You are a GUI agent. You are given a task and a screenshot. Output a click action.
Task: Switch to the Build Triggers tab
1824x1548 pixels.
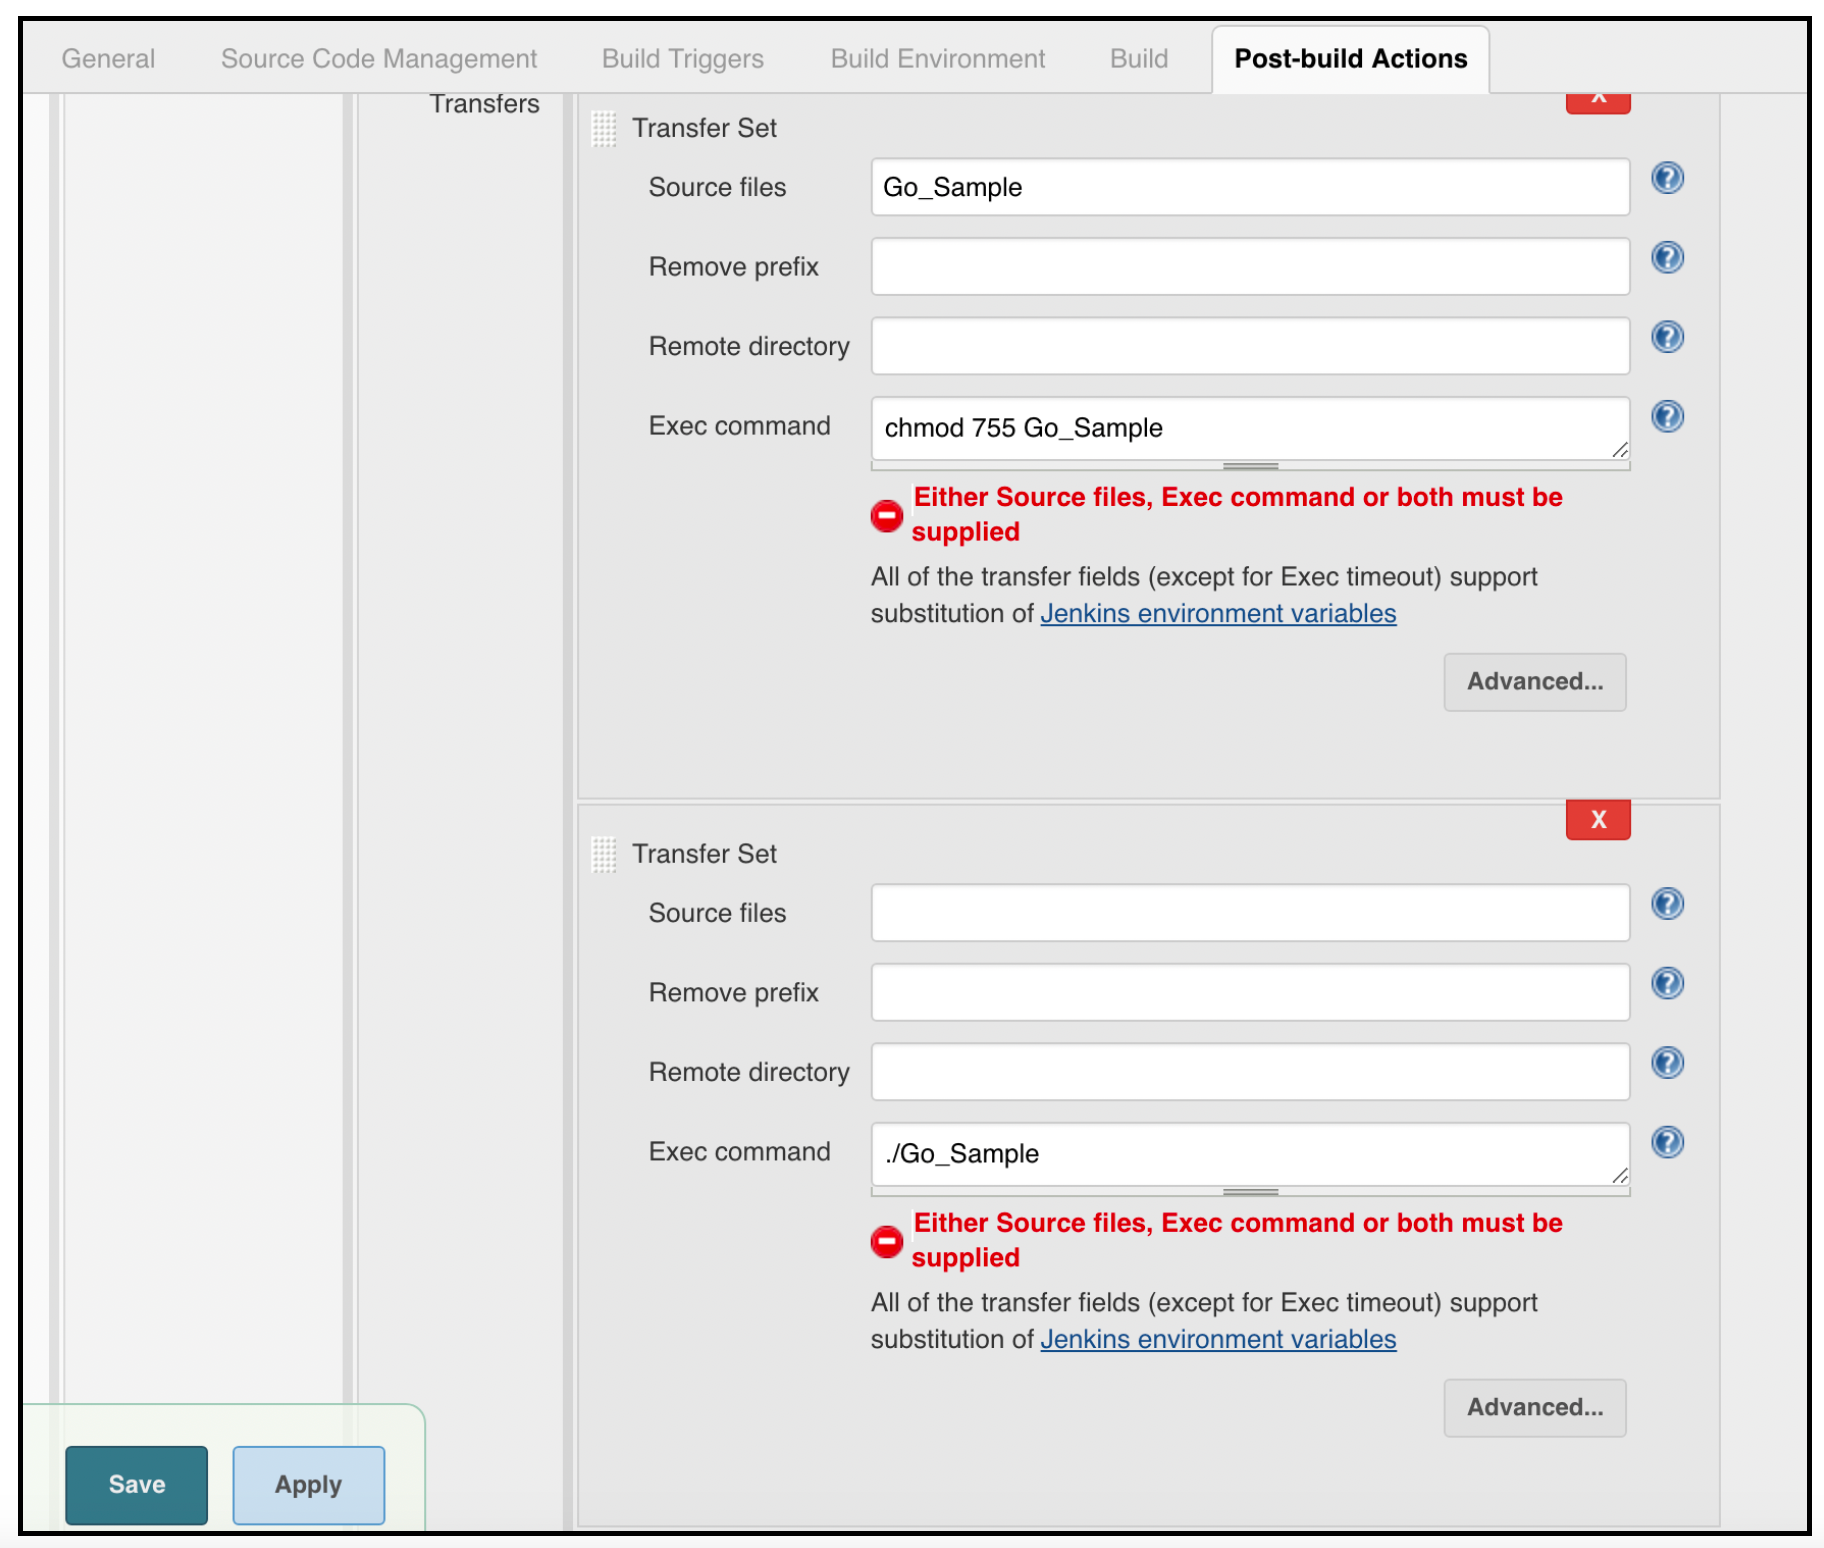pos(682,59)
